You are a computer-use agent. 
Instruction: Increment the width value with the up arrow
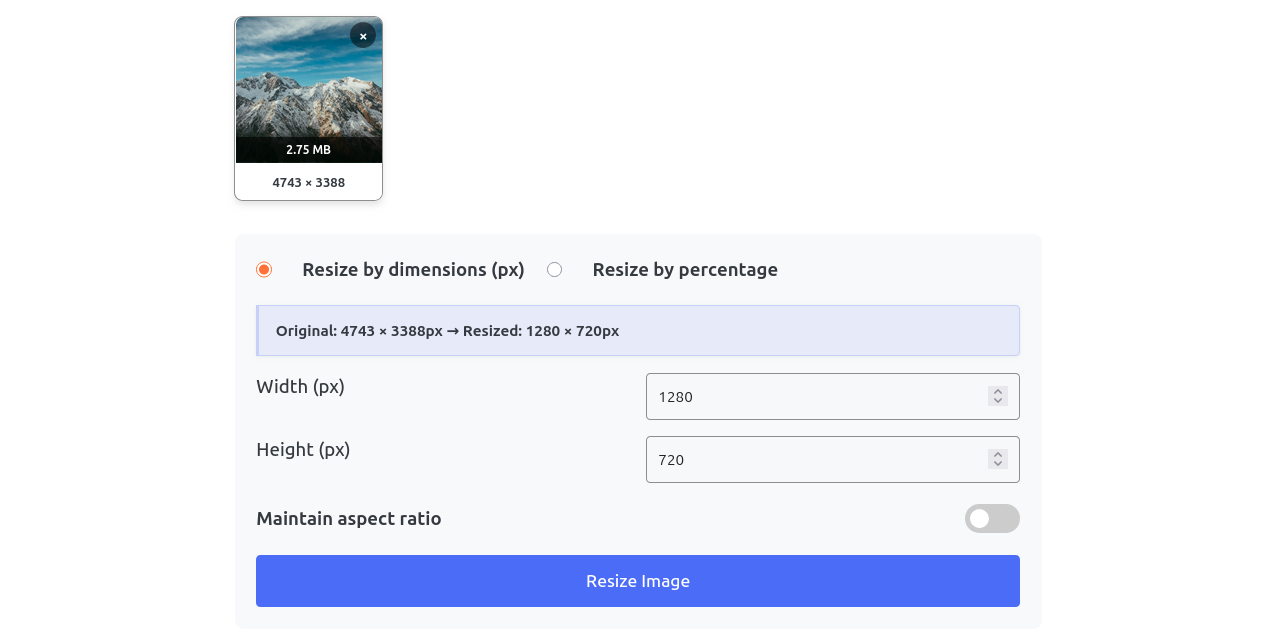coord(996,390)
